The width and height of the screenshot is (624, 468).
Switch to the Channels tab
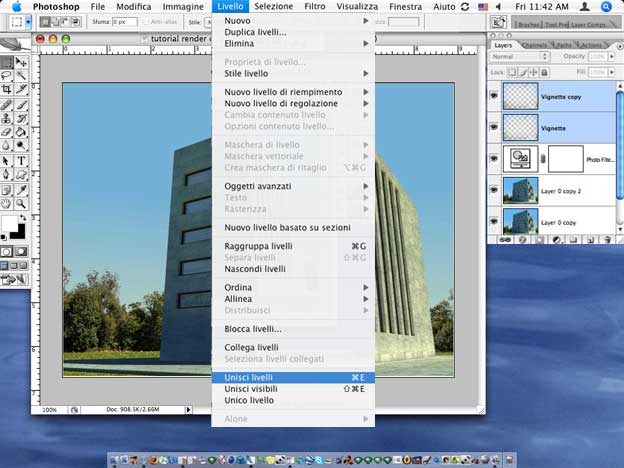point(535,45)
